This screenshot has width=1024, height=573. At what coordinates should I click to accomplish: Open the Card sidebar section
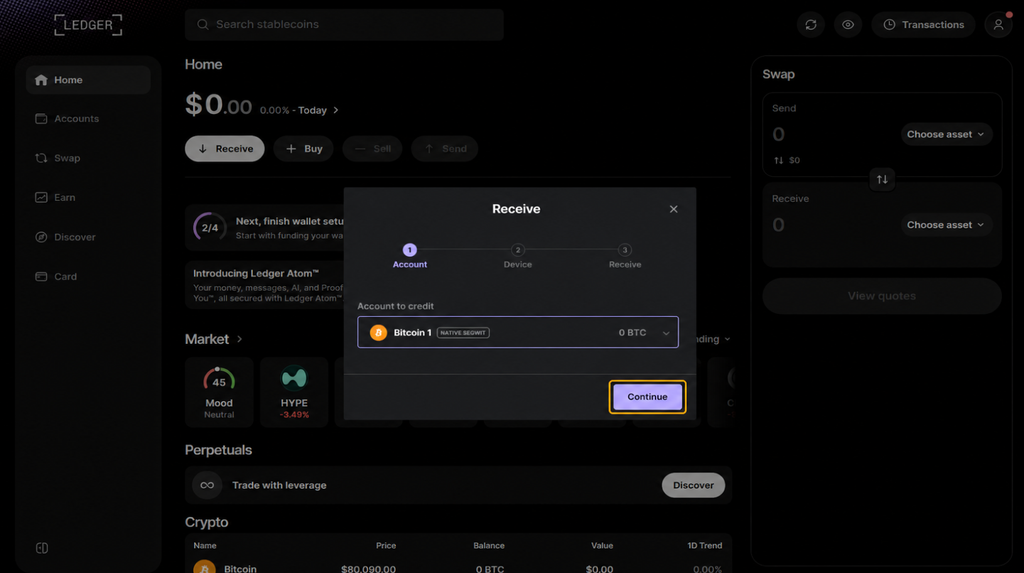coord(88,276)
